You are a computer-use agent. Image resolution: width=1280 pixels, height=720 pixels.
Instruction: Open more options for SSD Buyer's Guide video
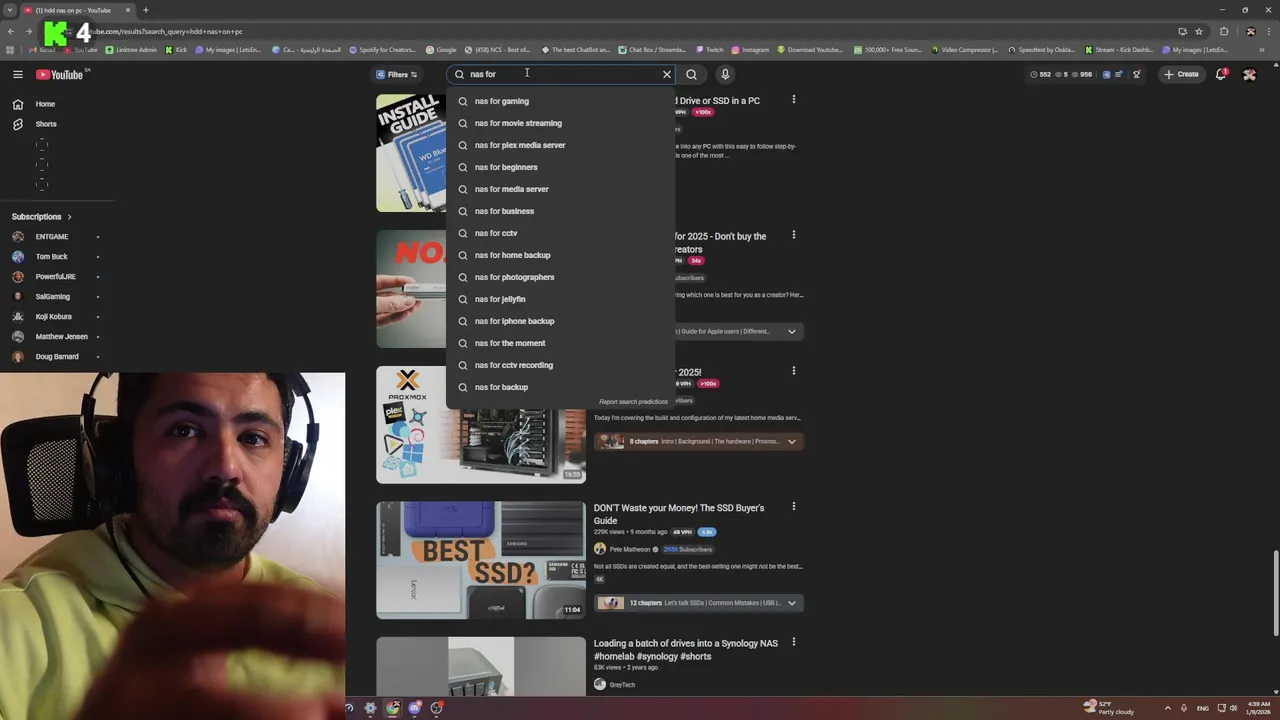point(794,507)
